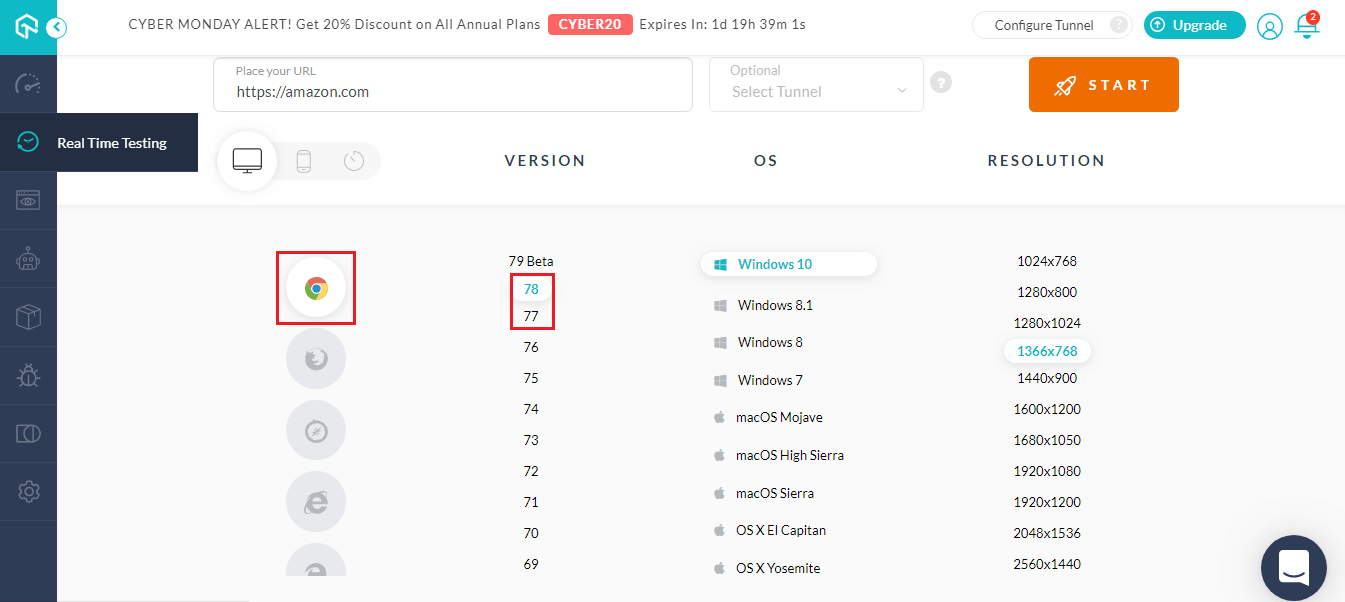Open the split compare sidebar icon

pyautogui.click(x=28, y=433)
